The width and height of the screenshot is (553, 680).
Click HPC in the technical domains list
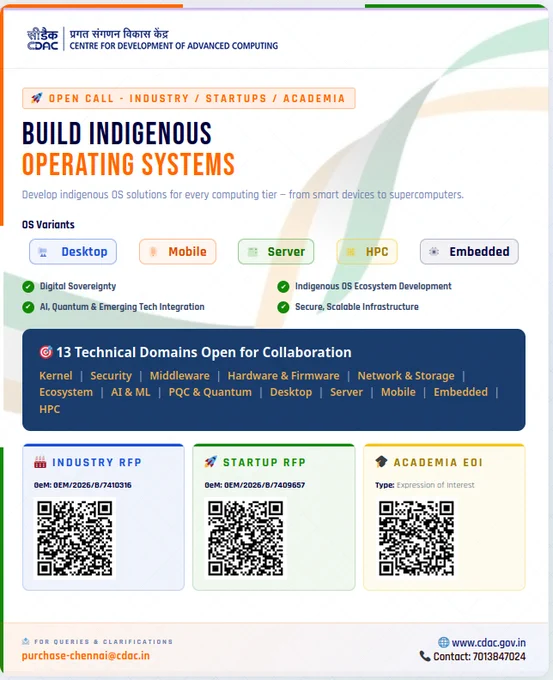point(49,409)
